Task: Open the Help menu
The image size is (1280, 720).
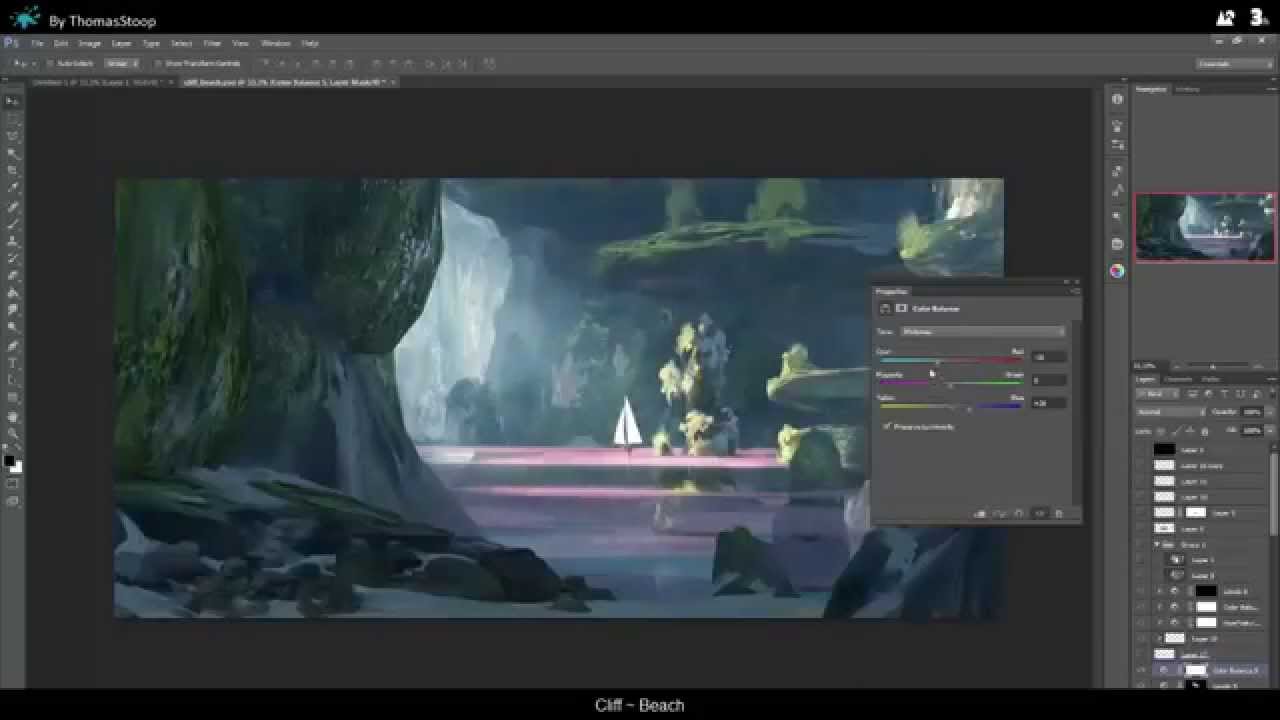Action: [310, 43]
